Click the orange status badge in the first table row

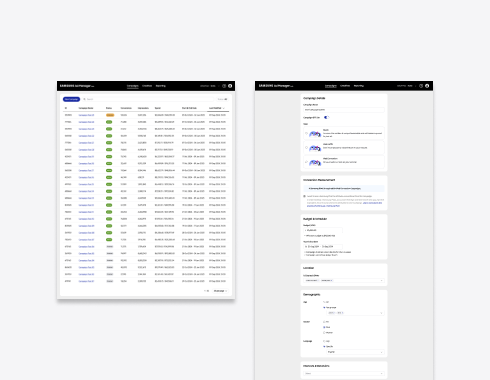[110, 115]
